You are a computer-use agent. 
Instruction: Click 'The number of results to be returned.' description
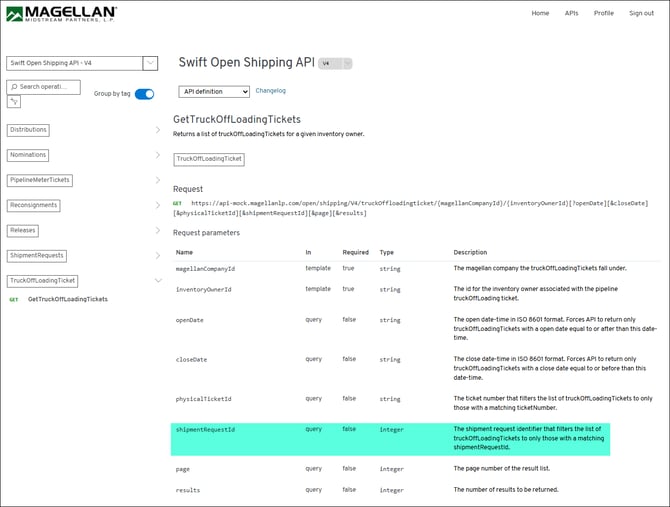(506, 489)
